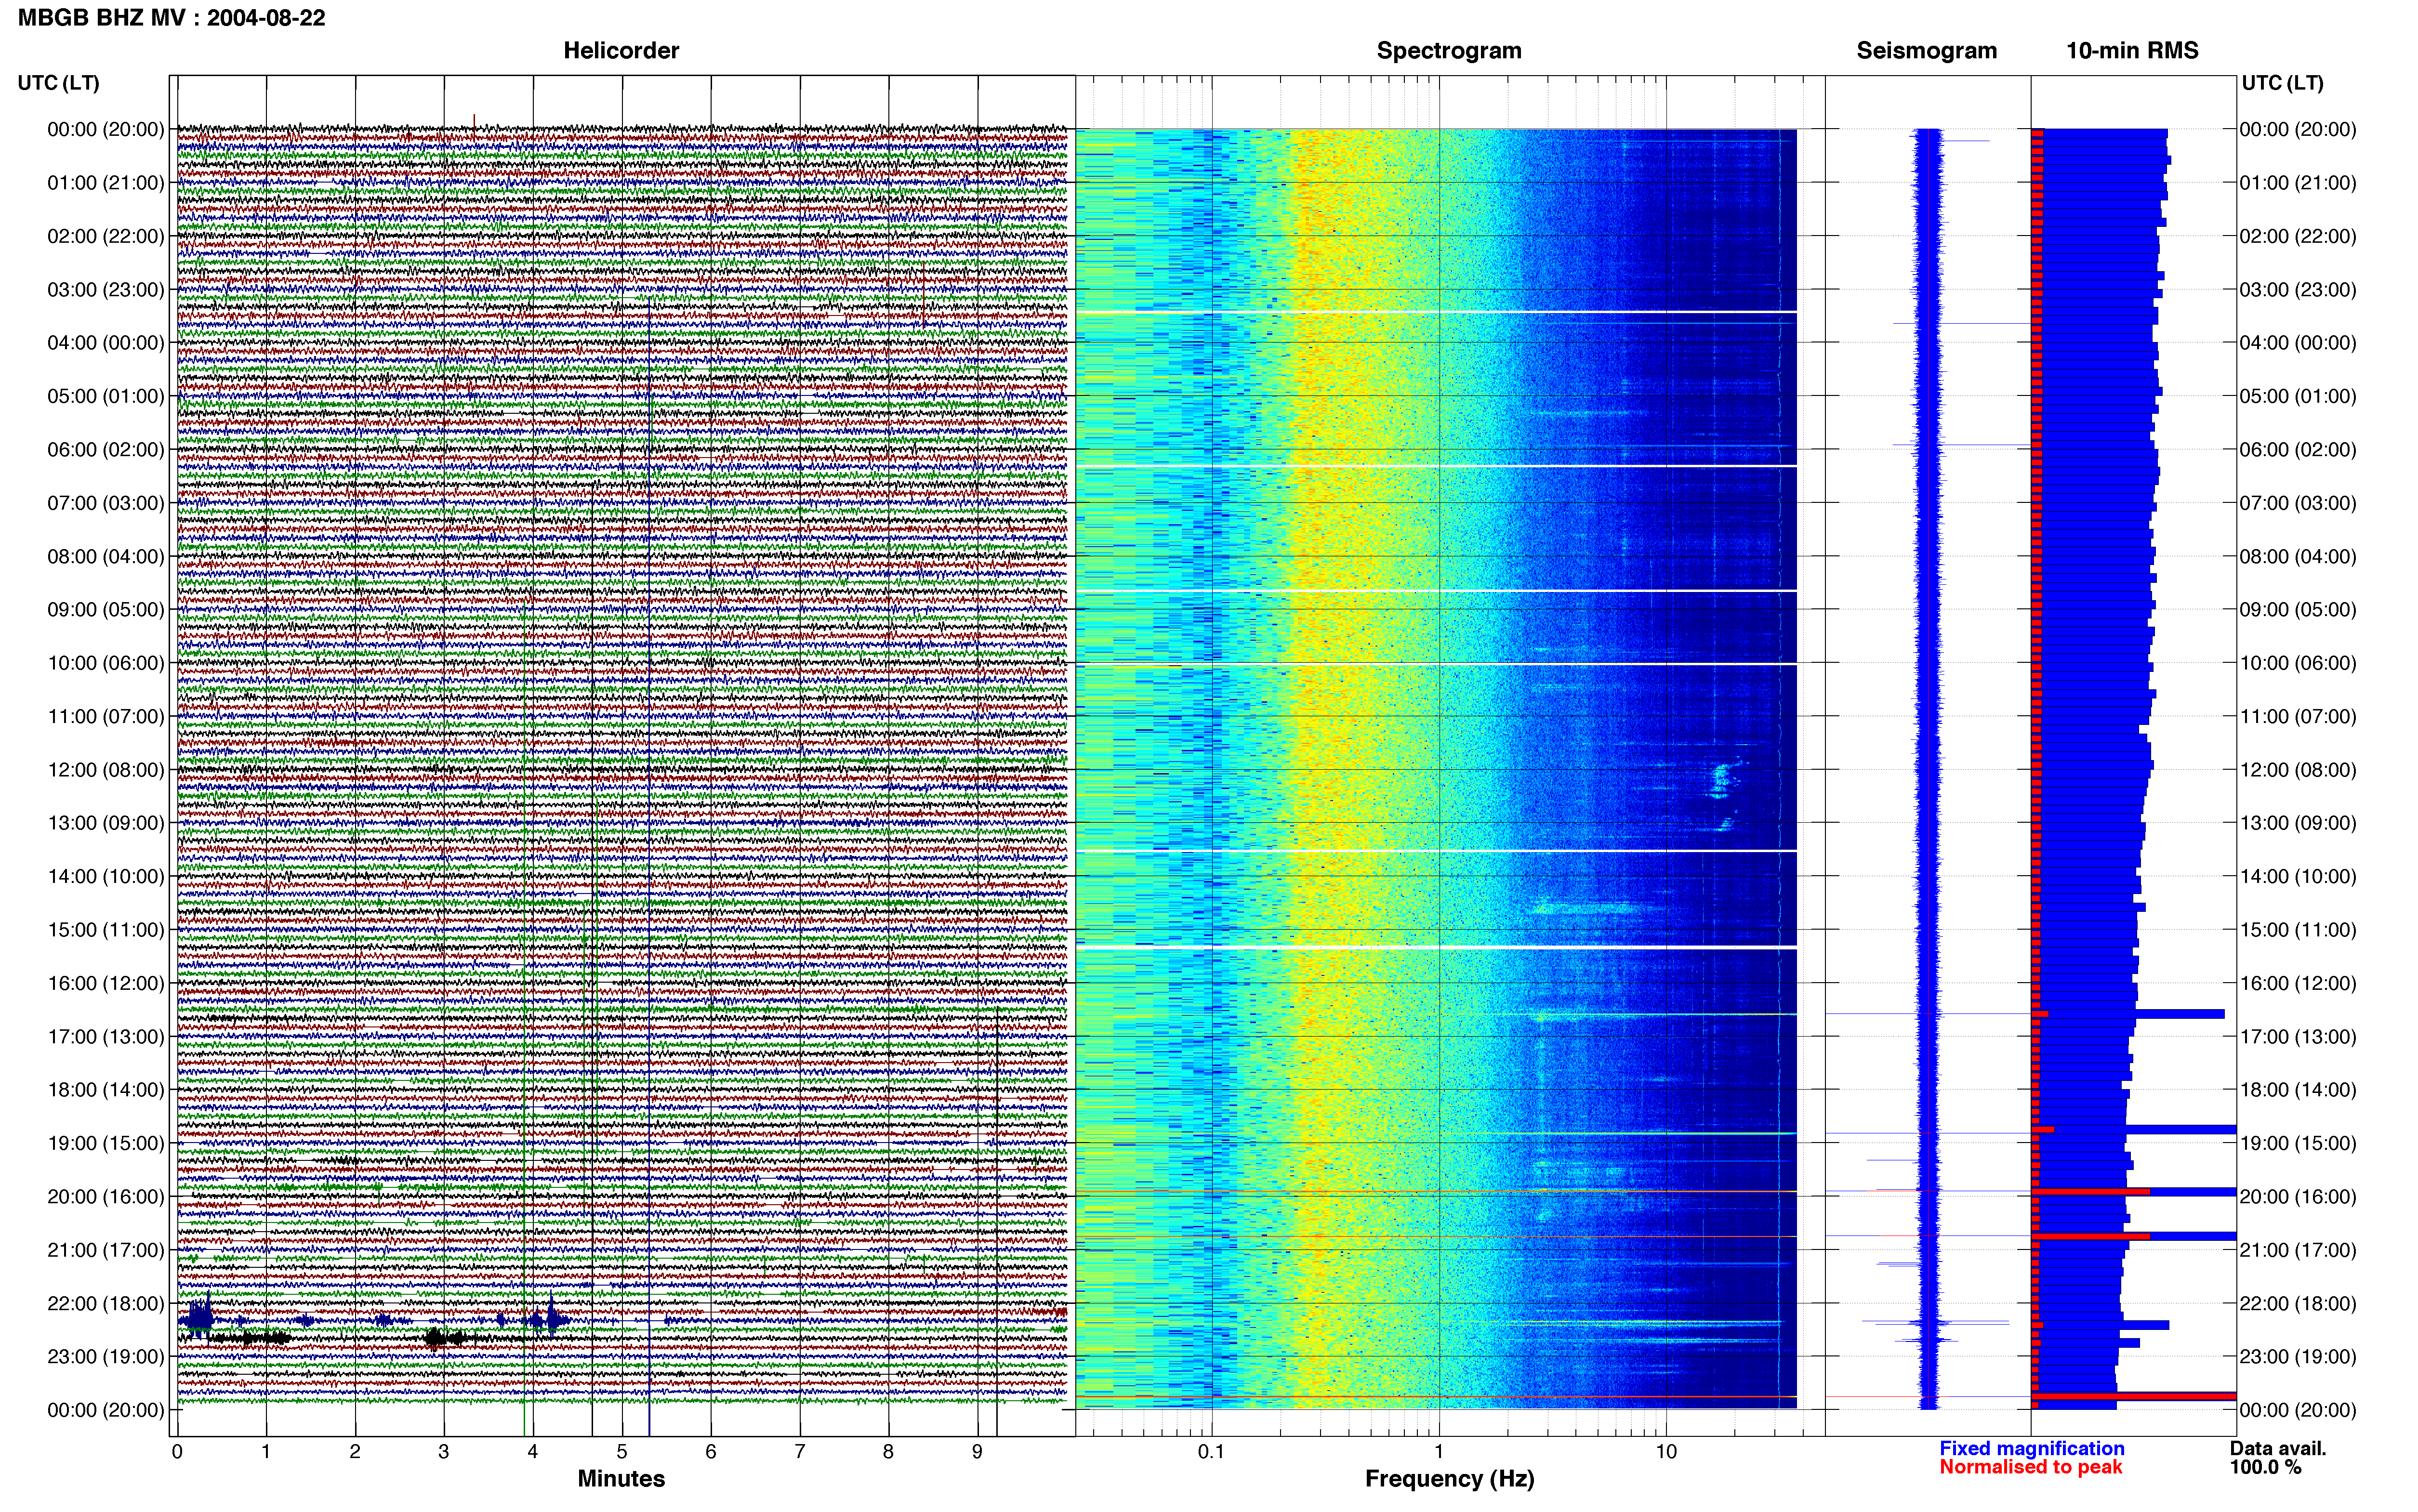Click 09:00 (05:00) beside the Helicorder
2418x1512 pixels.
105,610
